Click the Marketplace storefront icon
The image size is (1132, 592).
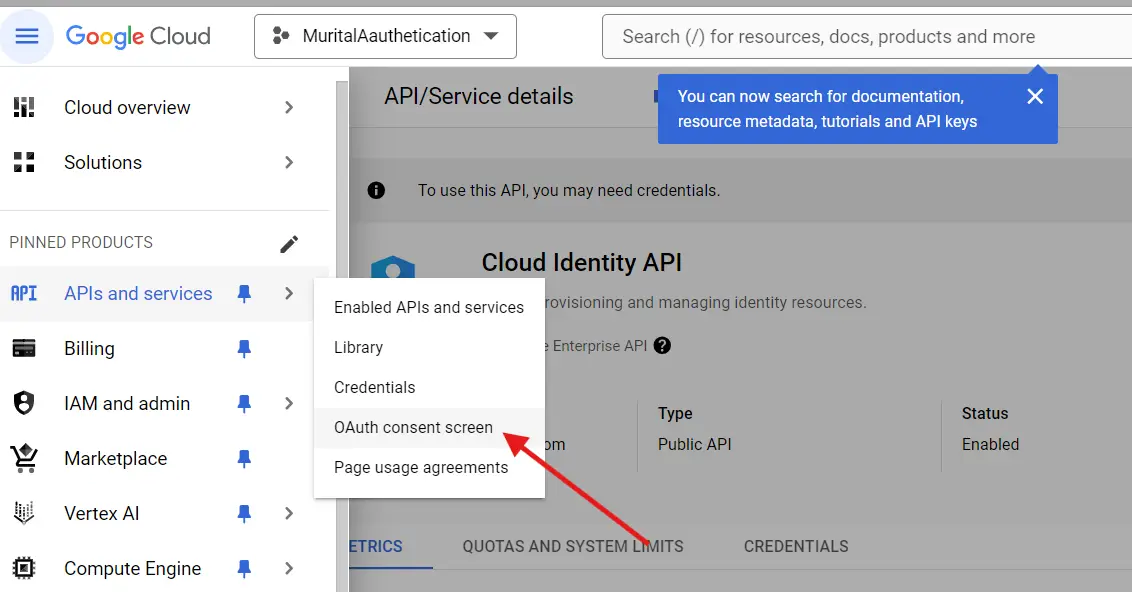coord(26,458)
